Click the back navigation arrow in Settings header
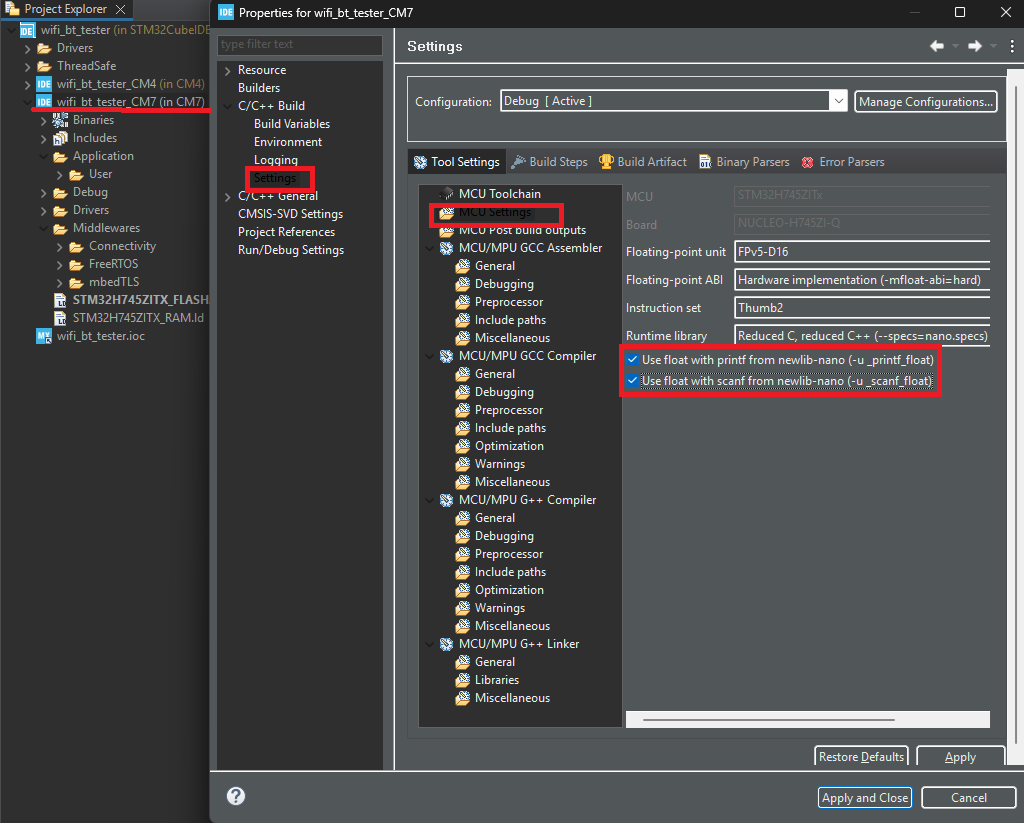The height and width of the screenshot is (823, 1024). 937,46
